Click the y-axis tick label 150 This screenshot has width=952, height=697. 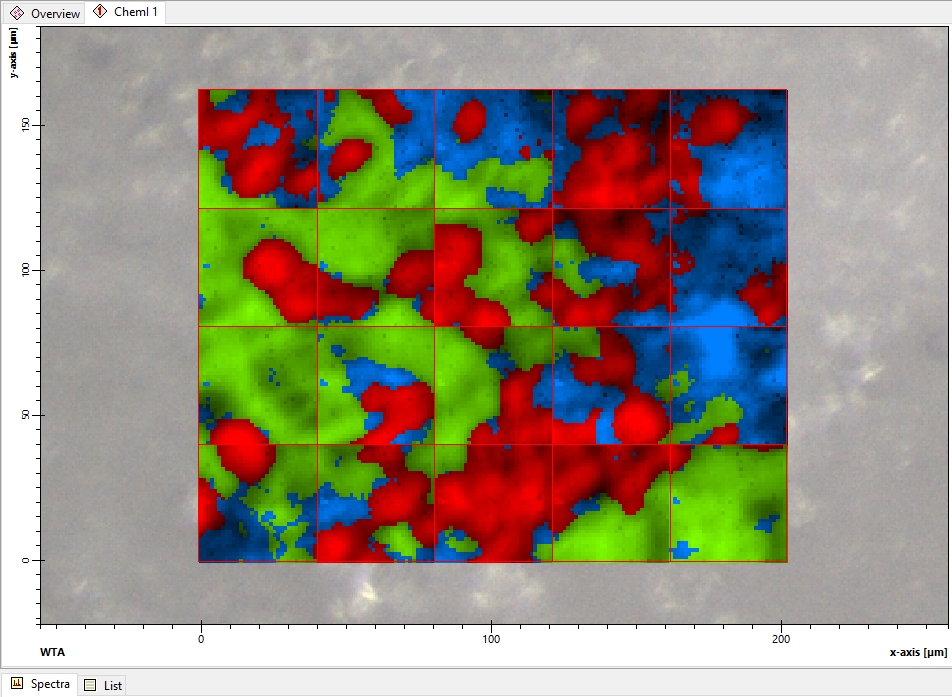pos(26,125)
